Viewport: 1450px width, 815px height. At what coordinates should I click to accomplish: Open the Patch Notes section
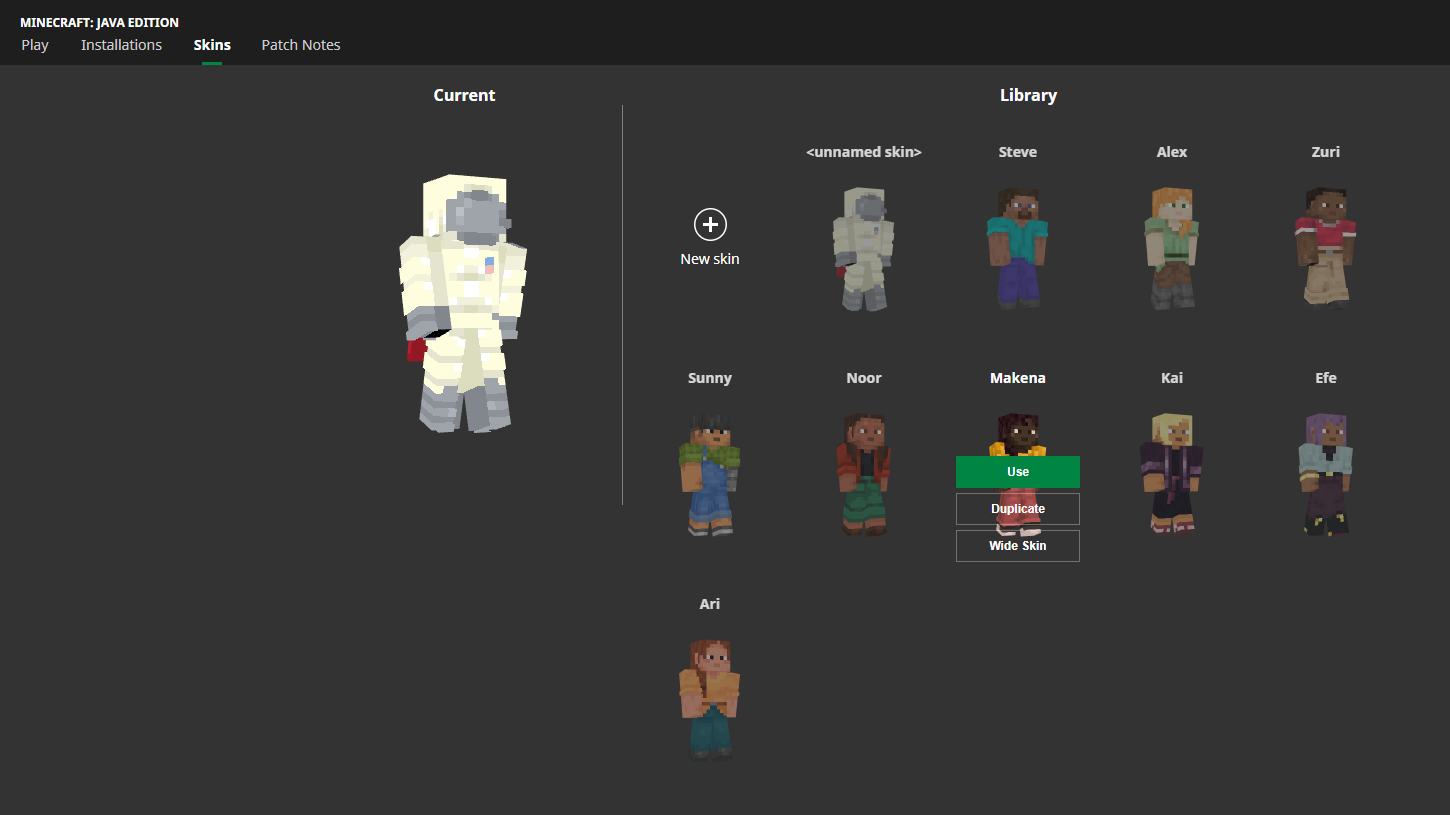300,44
